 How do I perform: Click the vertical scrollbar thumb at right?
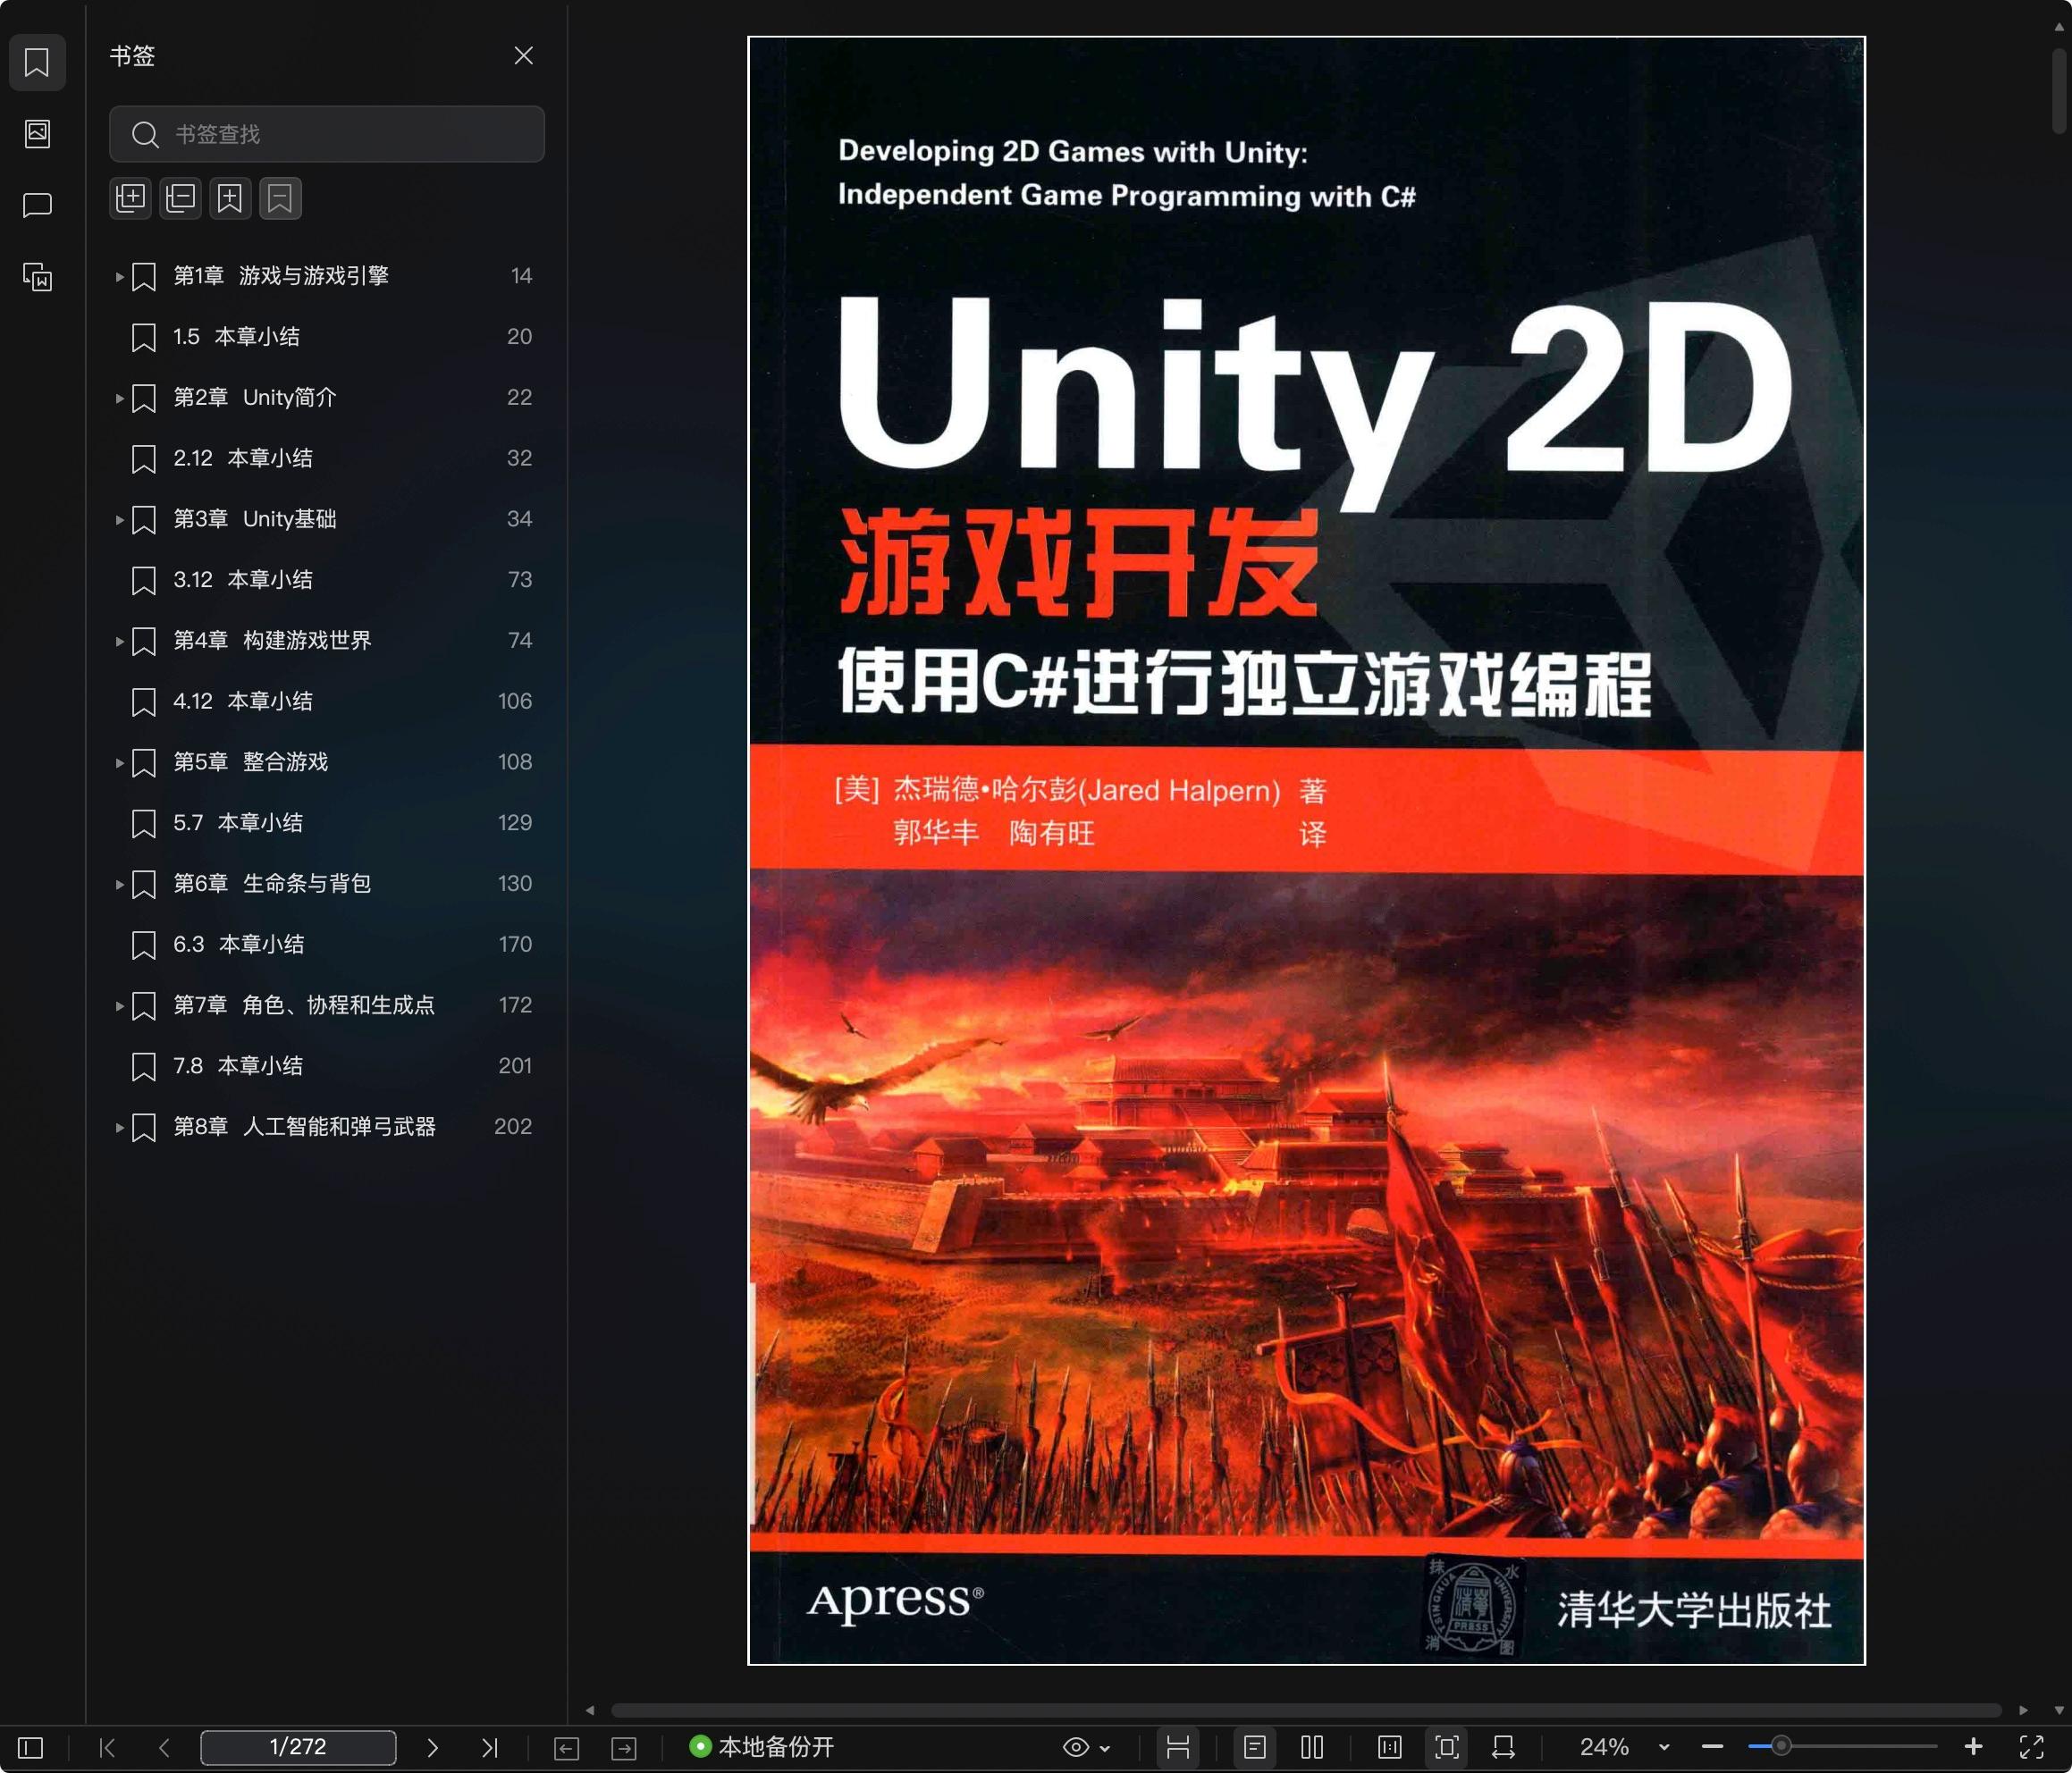pyautogui.click(x=2059, y=90)
